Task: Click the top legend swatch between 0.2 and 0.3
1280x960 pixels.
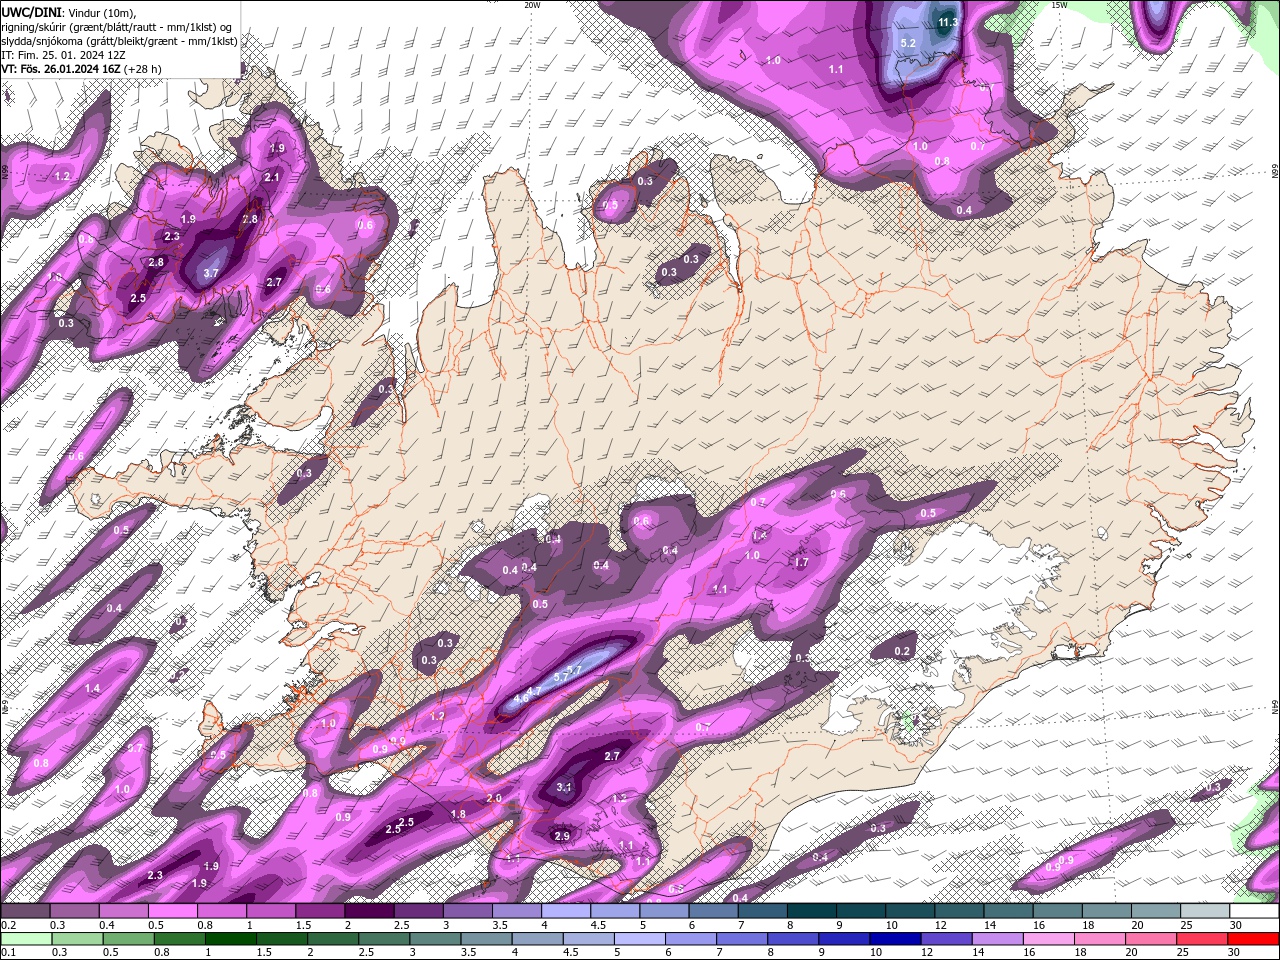Action: tap(27, 912)
